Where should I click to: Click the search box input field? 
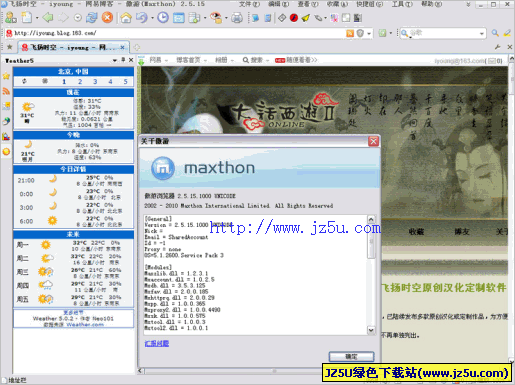click(443, 33)
